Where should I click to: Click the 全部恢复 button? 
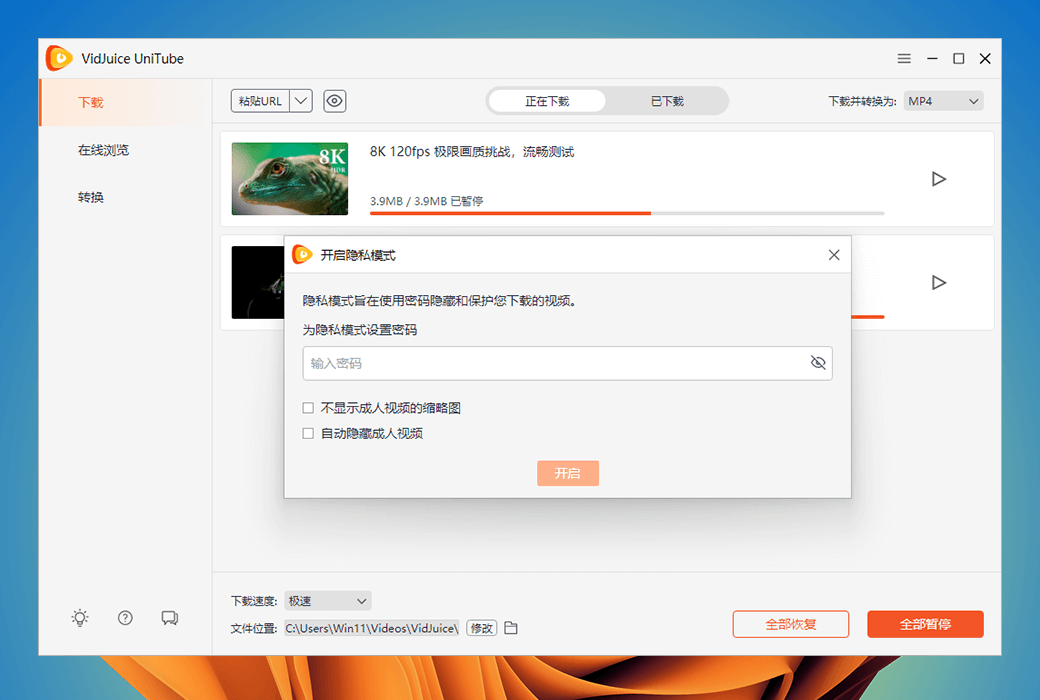[x=791, y=624]
